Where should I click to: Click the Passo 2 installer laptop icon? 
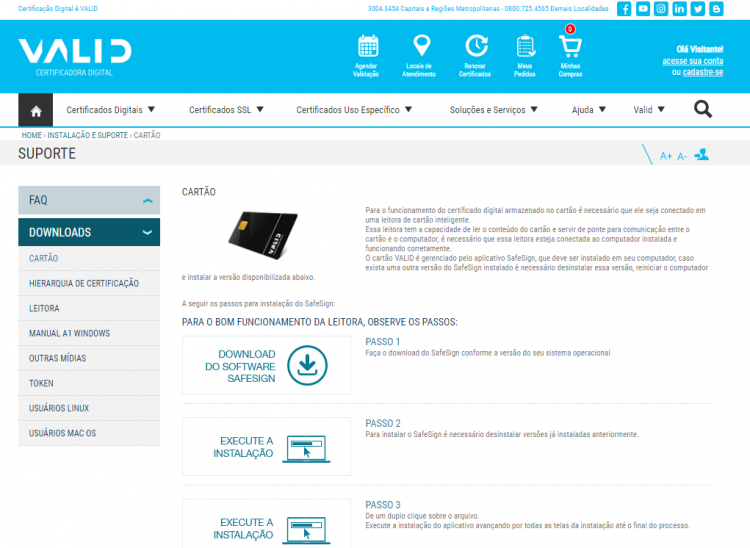306,449
